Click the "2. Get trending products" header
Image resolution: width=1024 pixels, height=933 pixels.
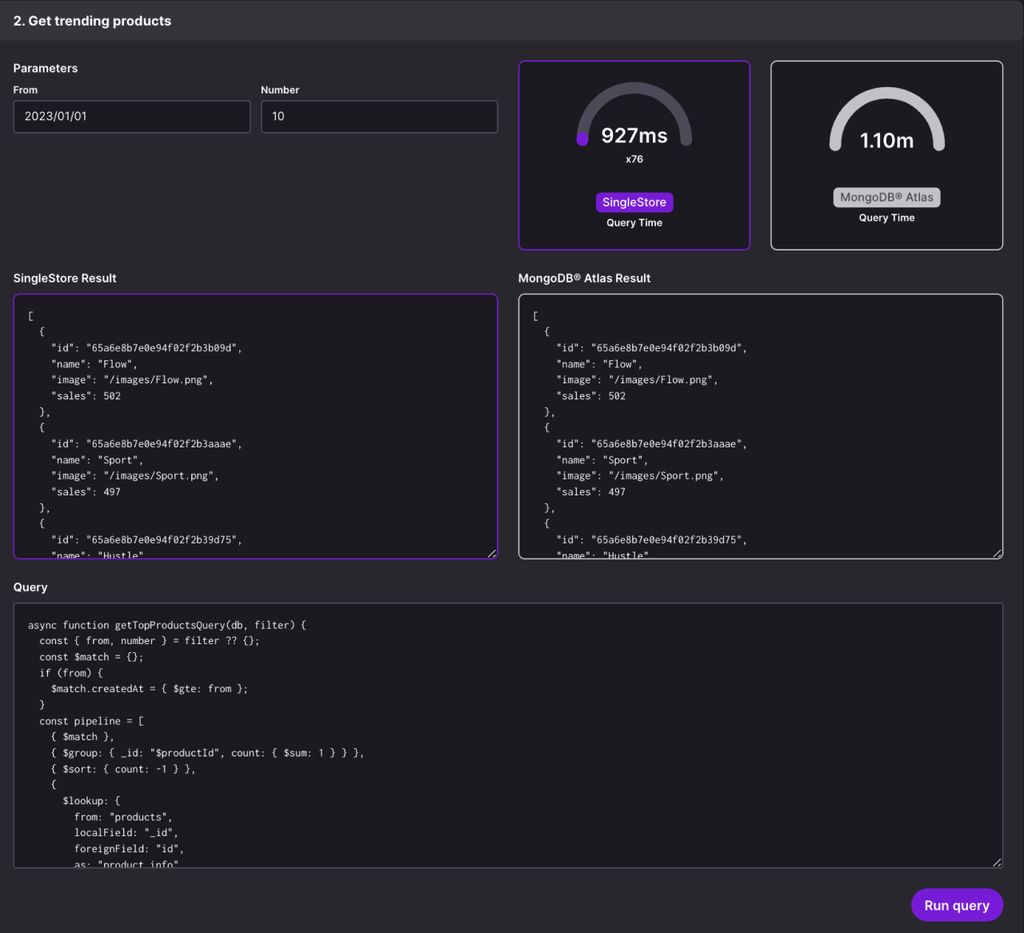pos(92,21)
